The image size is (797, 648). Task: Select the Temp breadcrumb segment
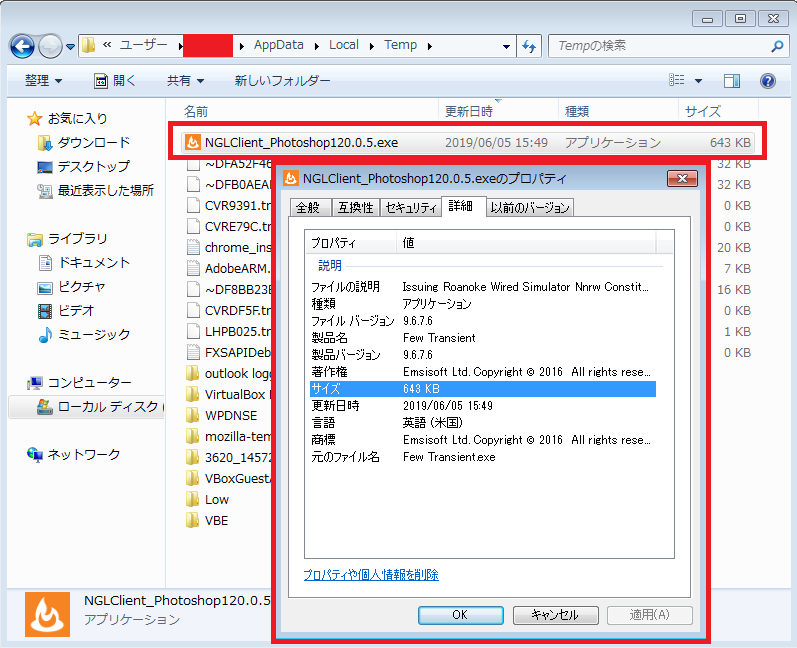(400, 45)
